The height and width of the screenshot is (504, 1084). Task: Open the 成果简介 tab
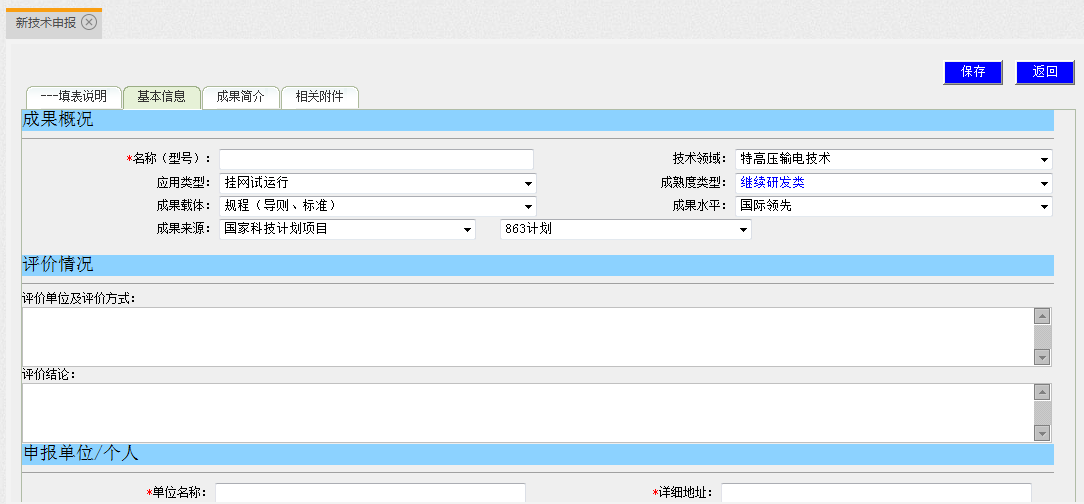[x=240, y=97]
